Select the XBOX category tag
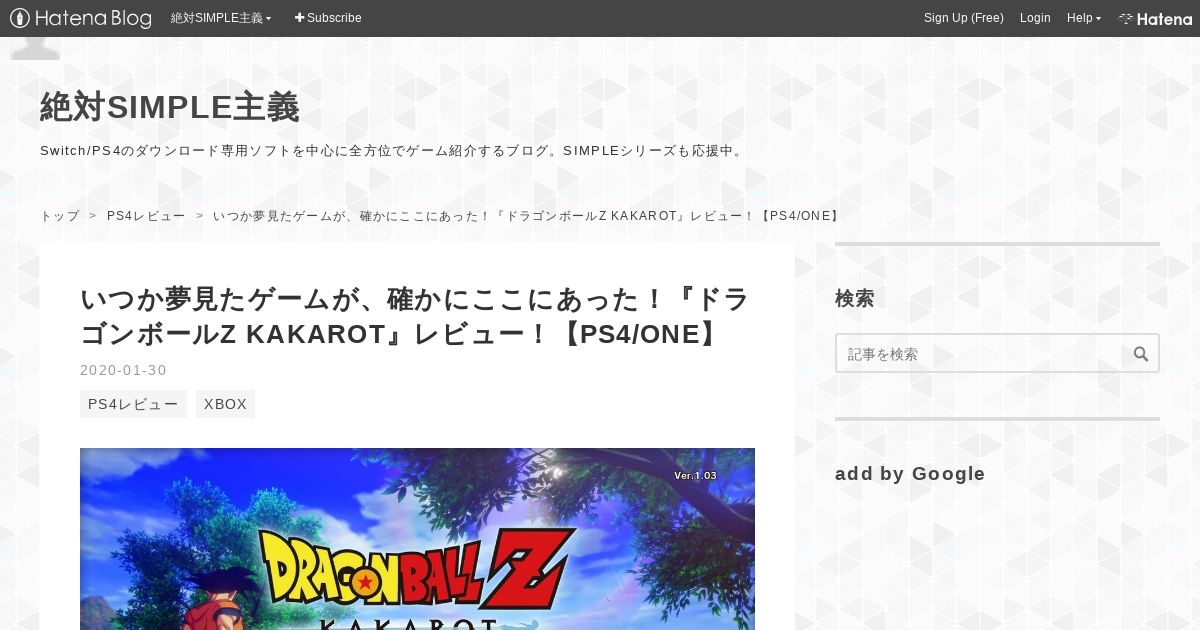 click(225, 404)
